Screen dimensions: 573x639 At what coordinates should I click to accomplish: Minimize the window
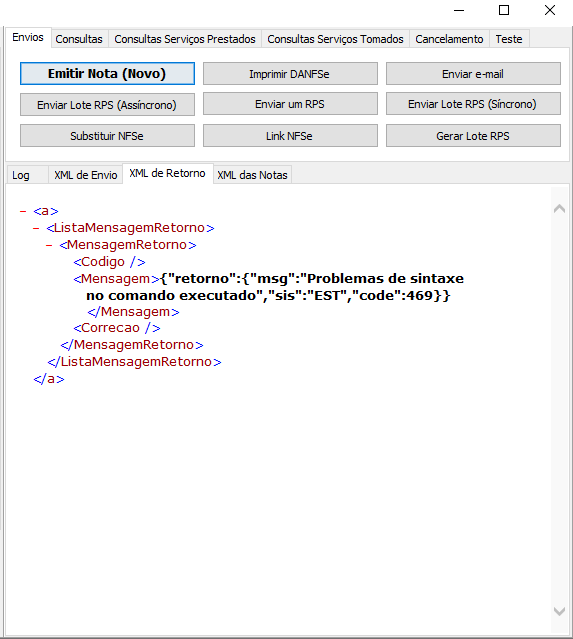[x=459, y=10]
